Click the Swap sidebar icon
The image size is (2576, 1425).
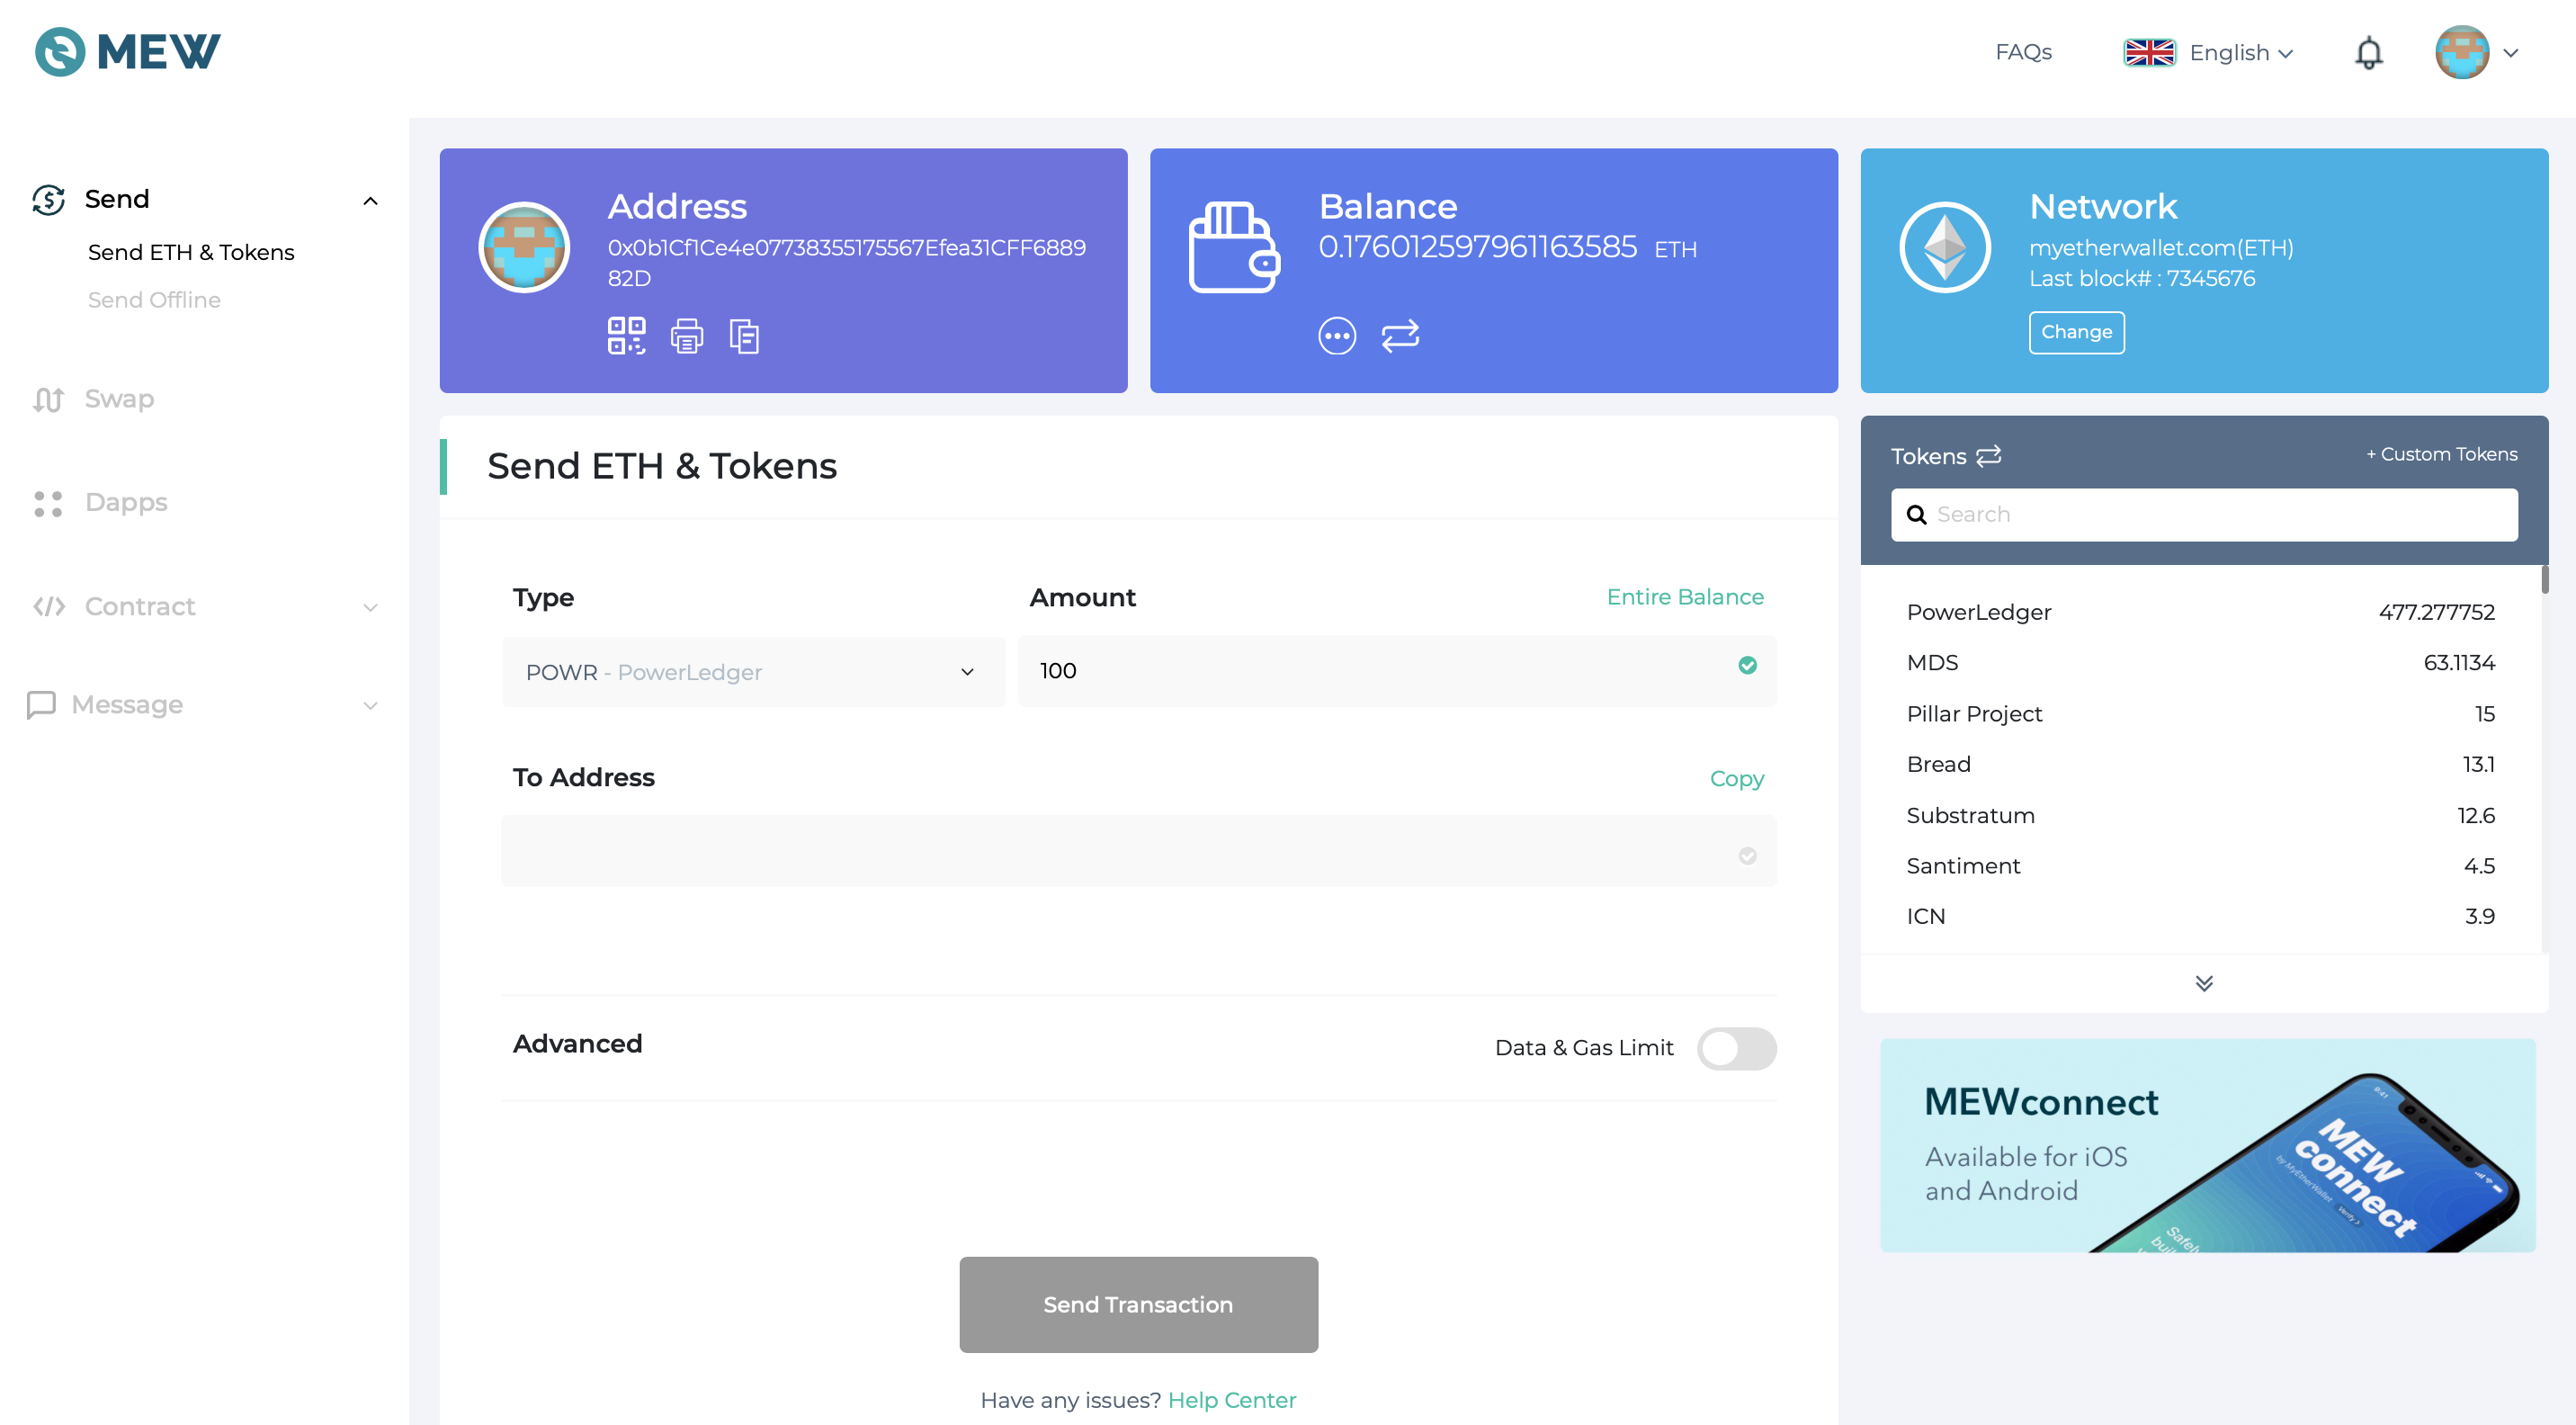tap(48, 399)
